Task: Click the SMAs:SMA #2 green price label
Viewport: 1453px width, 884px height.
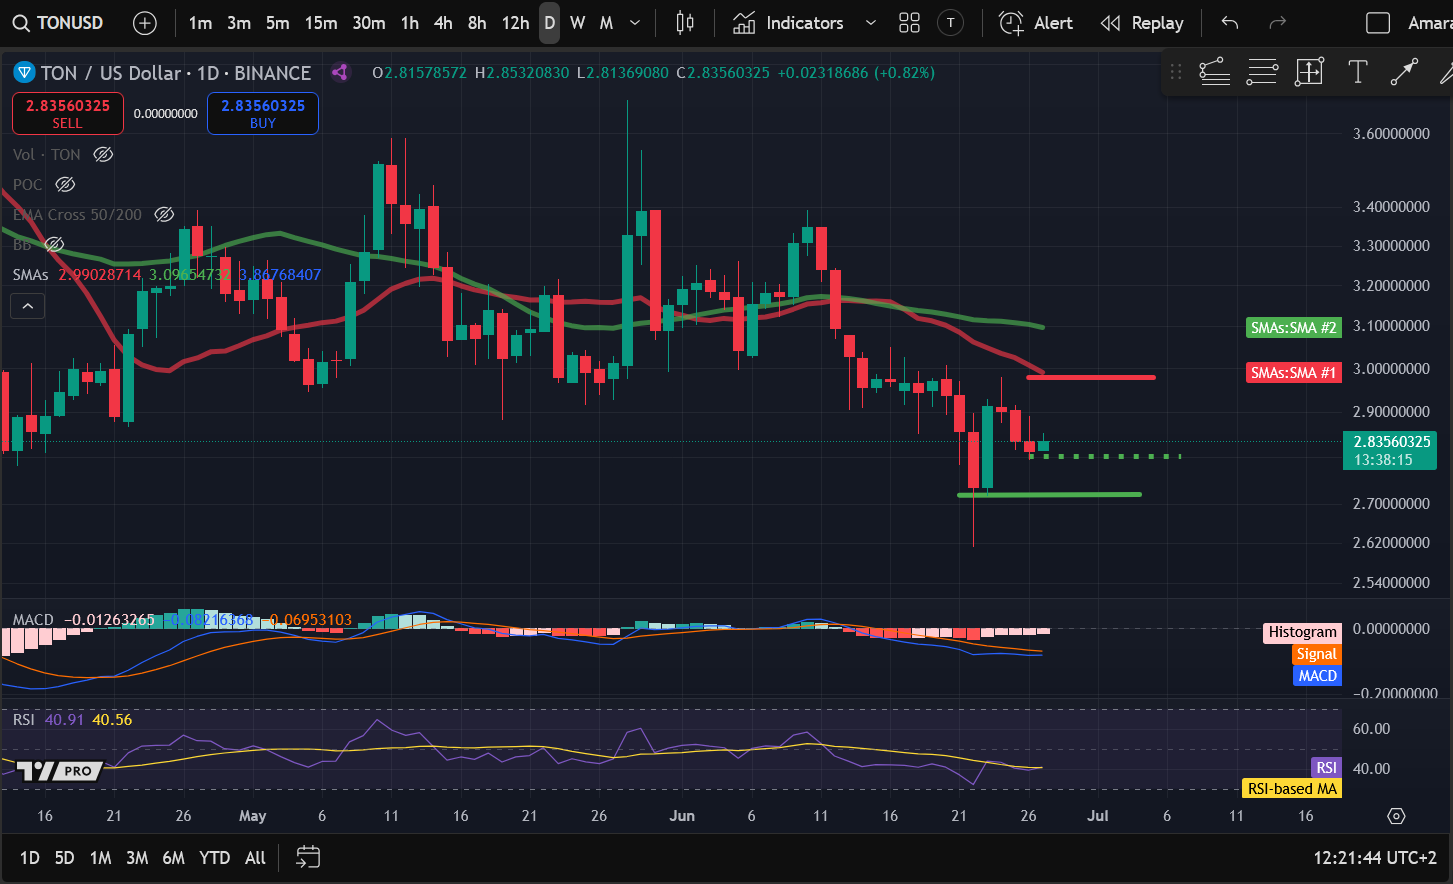Action: click(x=1293, y=327)
